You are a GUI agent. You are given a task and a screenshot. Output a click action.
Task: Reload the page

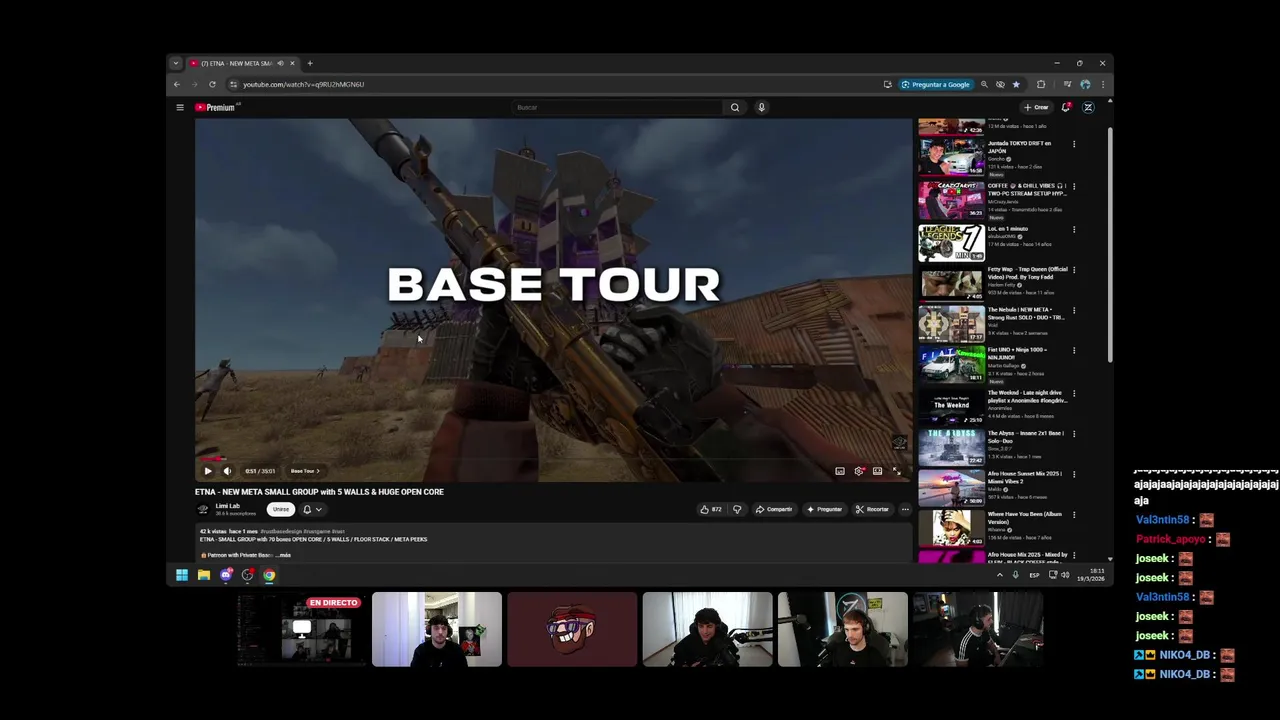pos(212,84)
